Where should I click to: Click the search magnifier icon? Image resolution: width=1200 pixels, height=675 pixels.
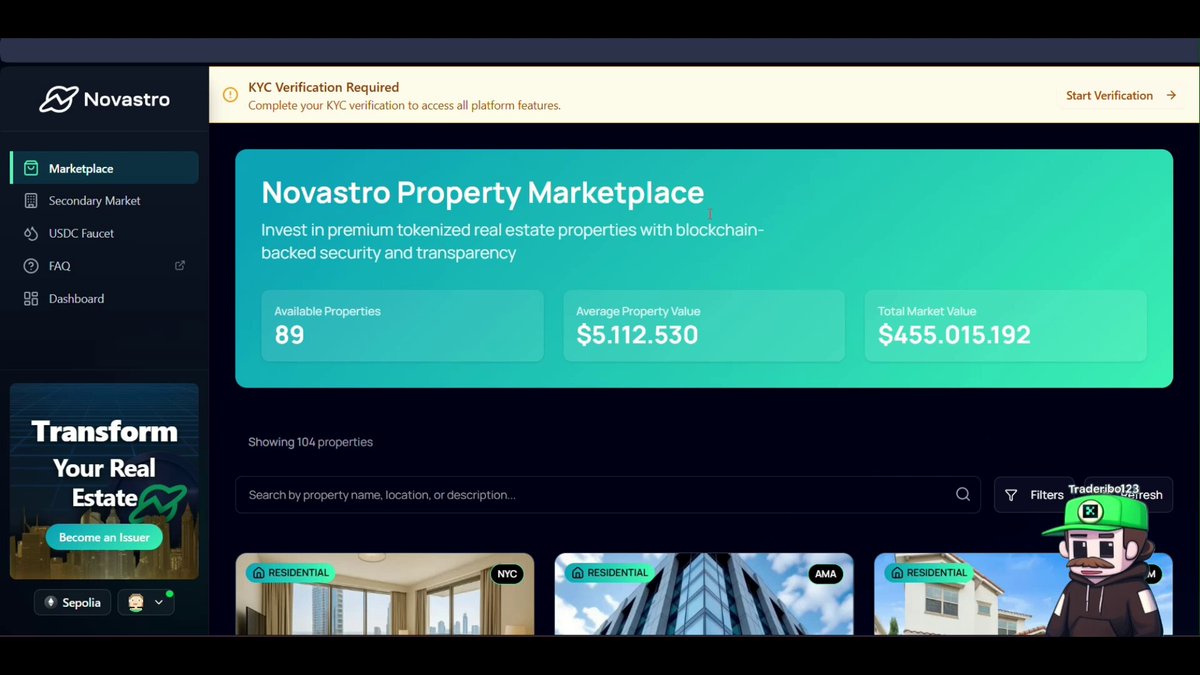click(x=962, y=494)
